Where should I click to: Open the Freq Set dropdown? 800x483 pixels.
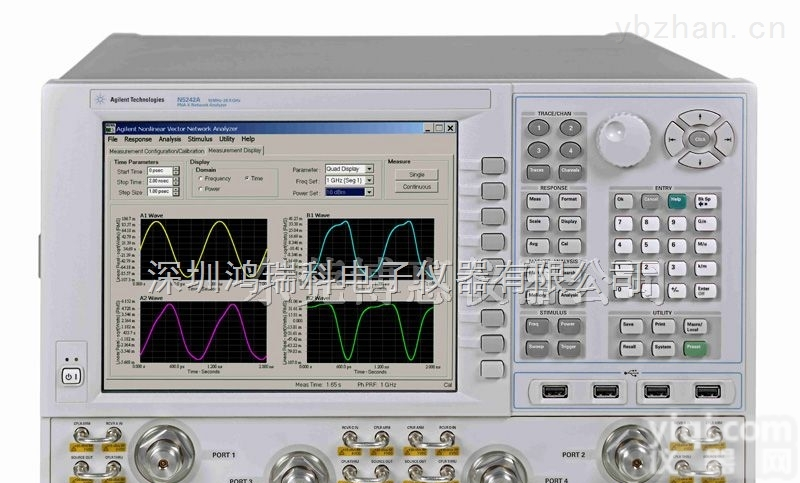pyautogui.click(x=369, y=181)
